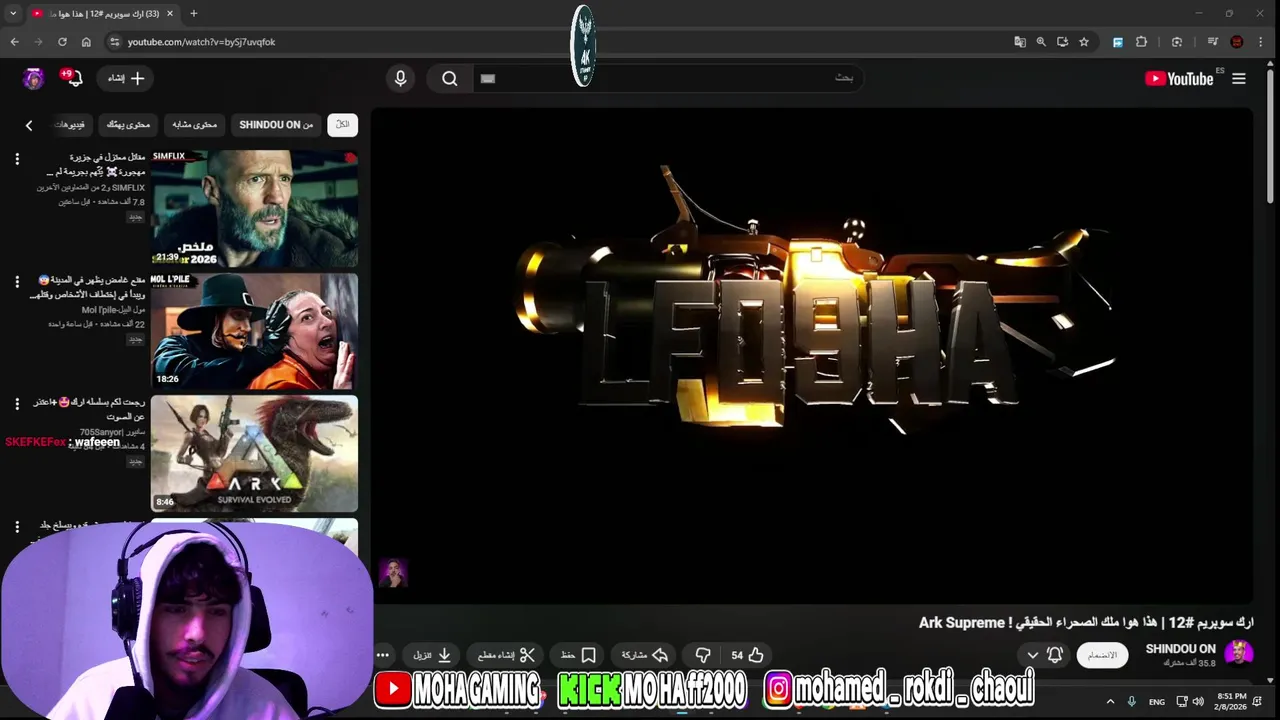Open options menu for SIMFLIX video
Image resolution: width=1280 pixels, height=720 pixels.
tap(17, 159)
